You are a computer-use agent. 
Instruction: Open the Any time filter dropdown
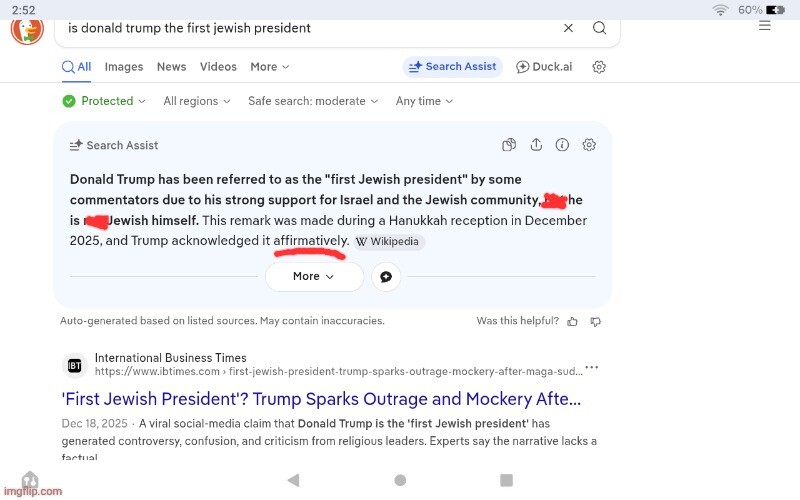424,101
